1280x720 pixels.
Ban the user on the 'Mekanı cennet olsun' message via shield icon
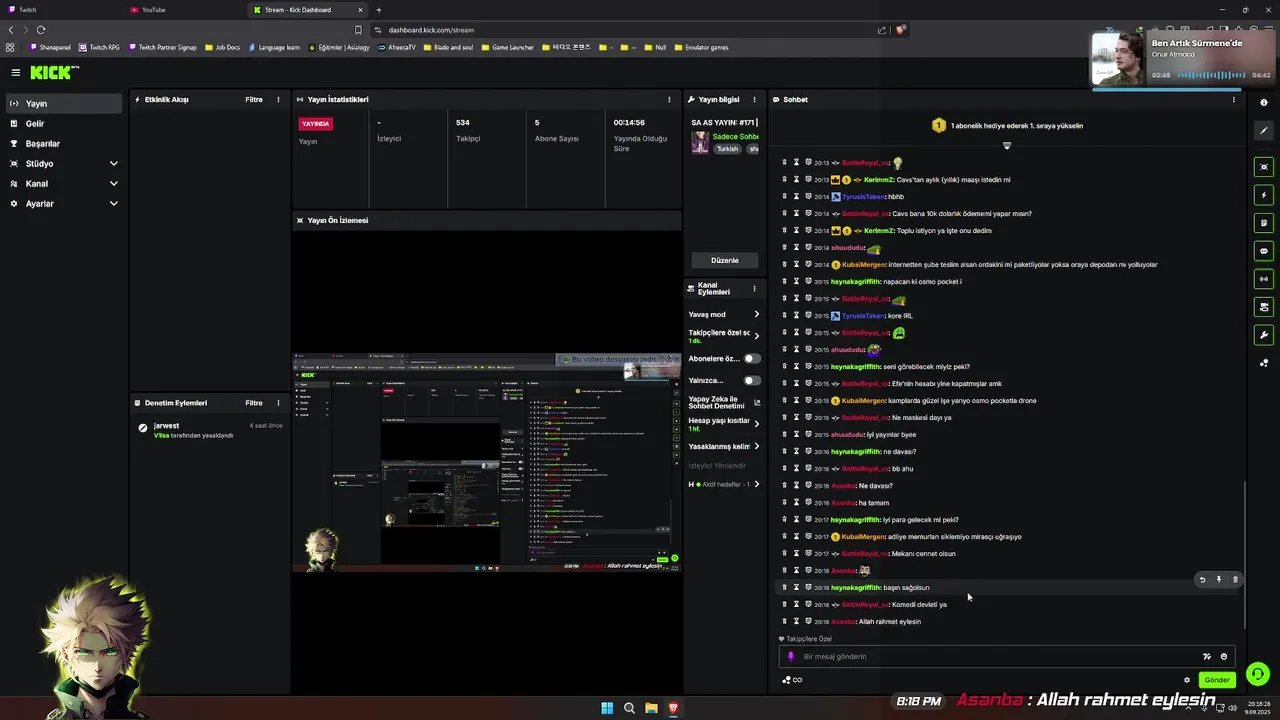pyautogui.click(x=808, y=553)
